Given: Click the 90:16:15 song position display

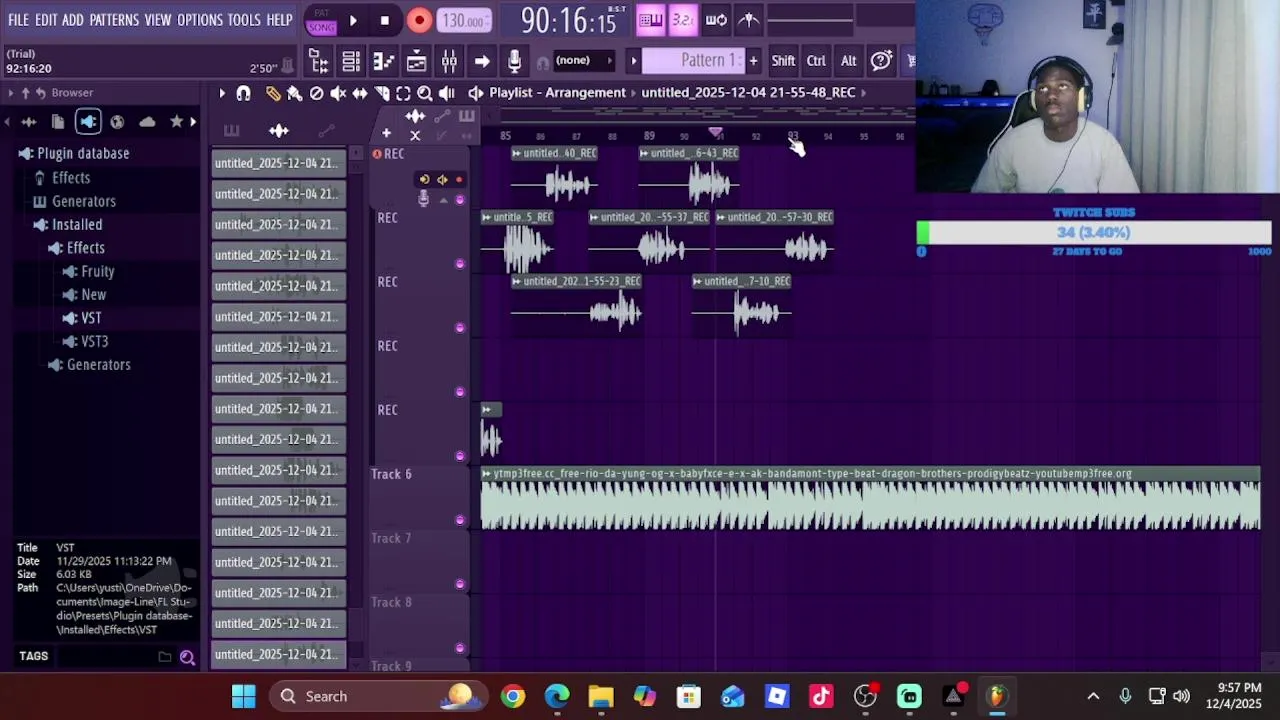Looking at the screenshot, I should pos(568,20).
